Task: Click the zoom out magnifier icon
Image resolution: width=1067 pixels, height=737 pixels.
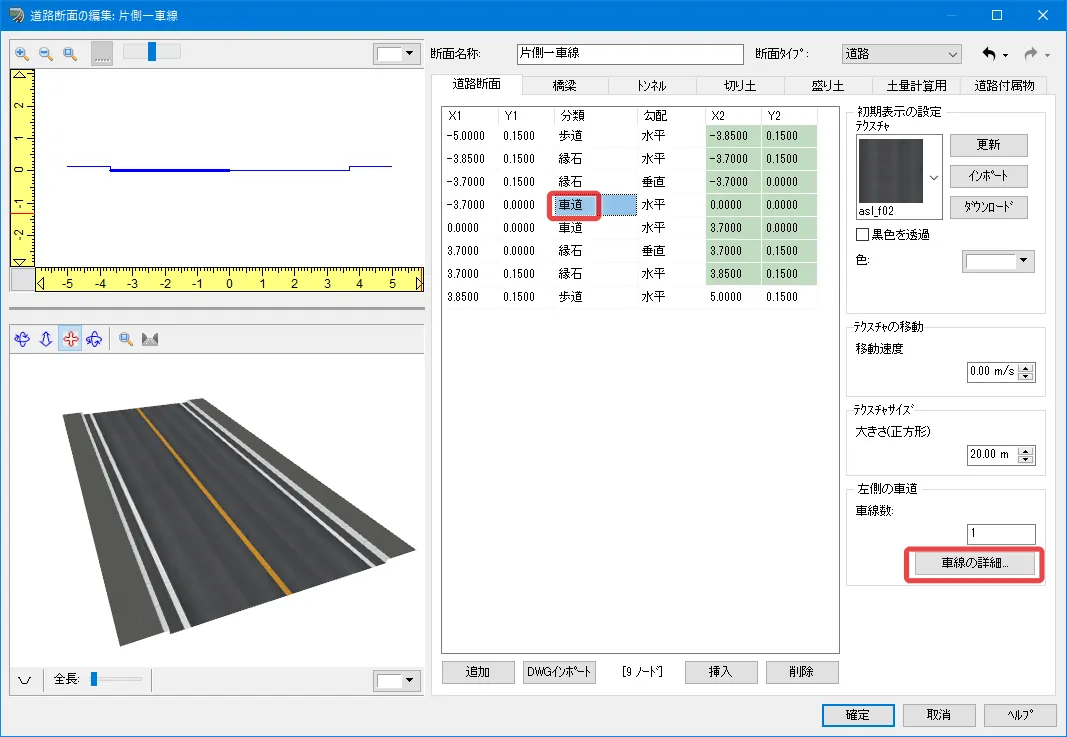Action: (46, 54)
